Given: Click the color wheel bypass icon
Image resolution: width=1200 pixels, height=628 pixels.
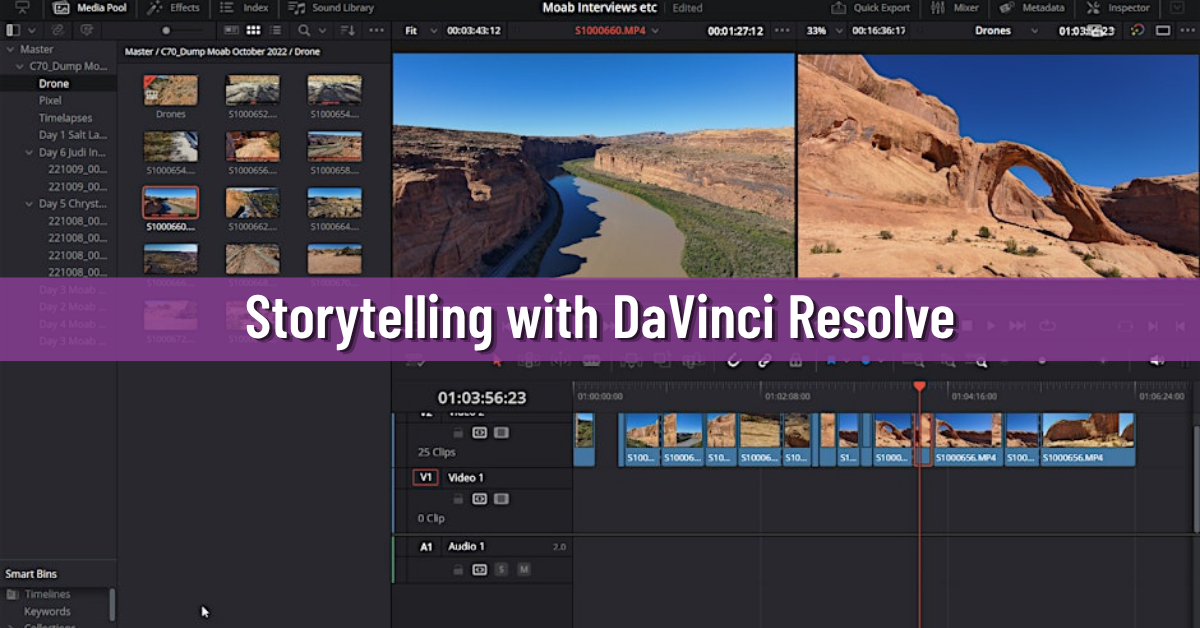Looking at the screenshot, I should 1139,30.
